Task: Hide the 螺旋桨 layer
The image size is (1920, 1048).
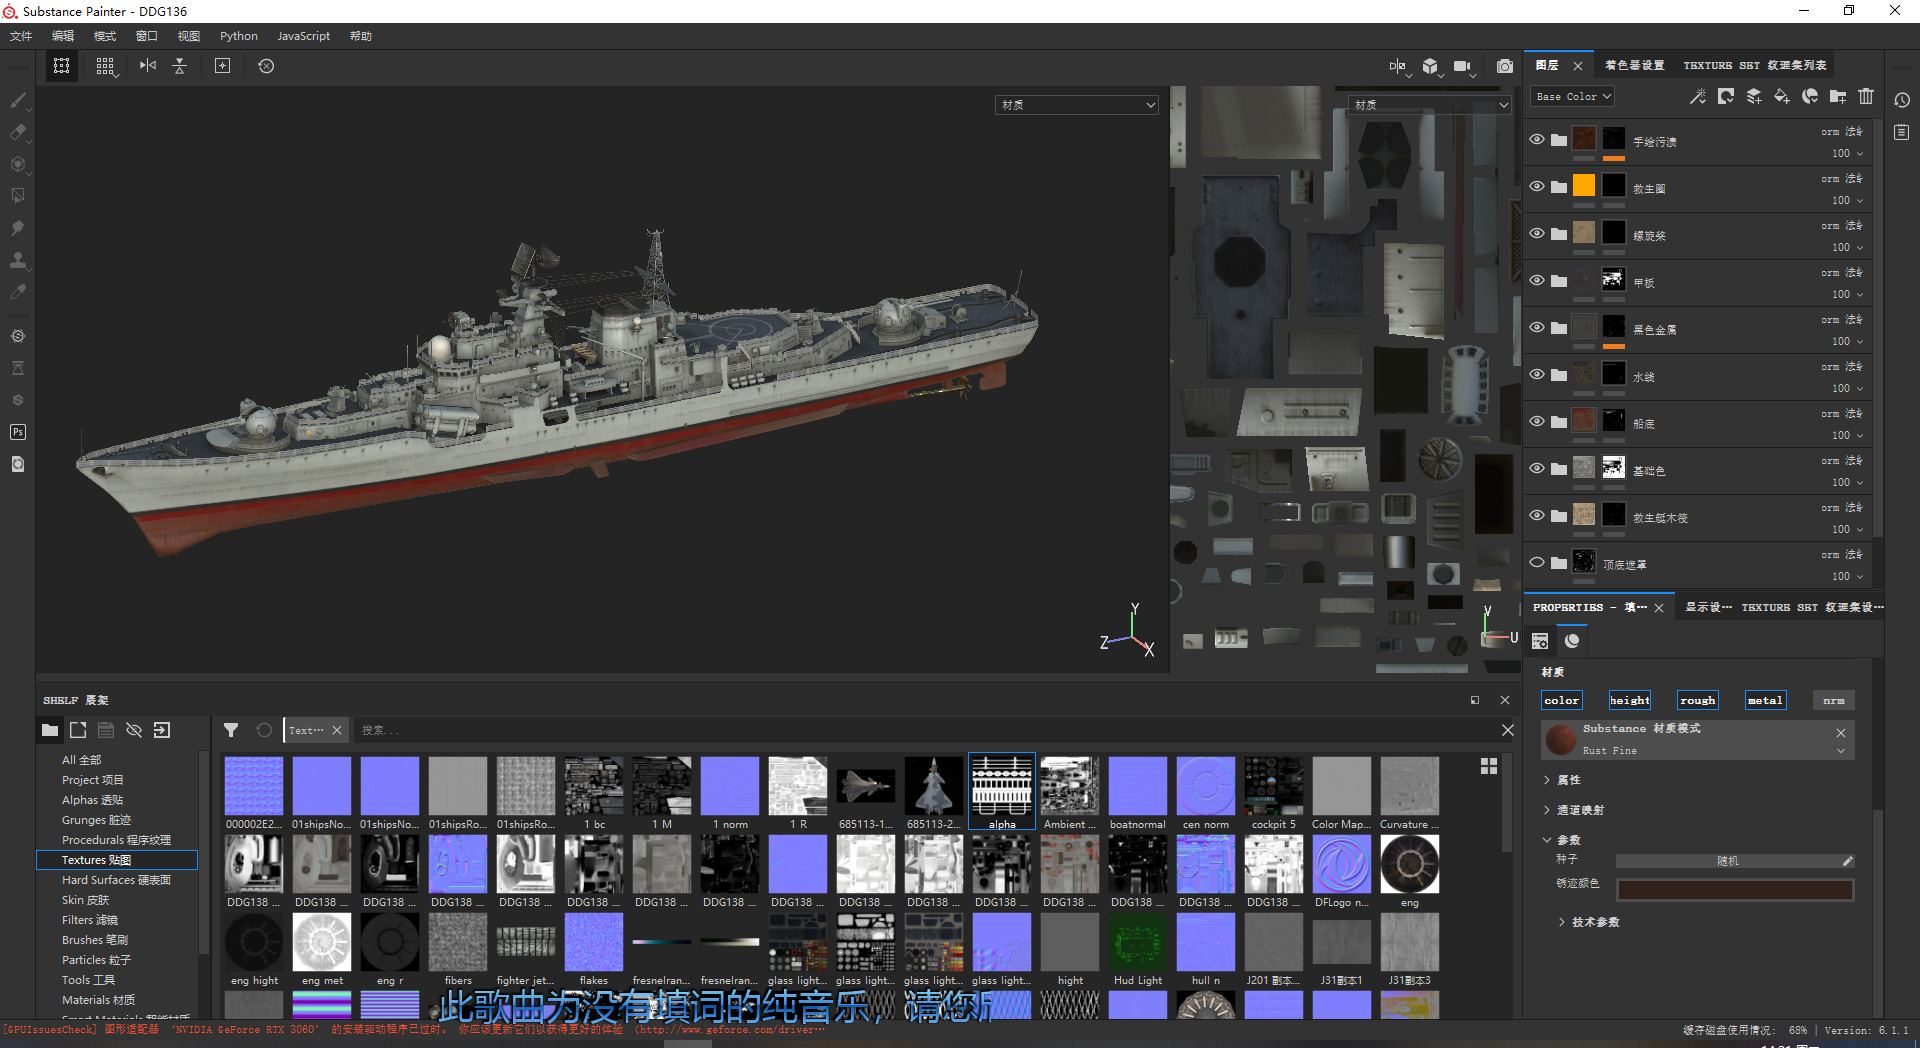Action: tap(1537, 234)
